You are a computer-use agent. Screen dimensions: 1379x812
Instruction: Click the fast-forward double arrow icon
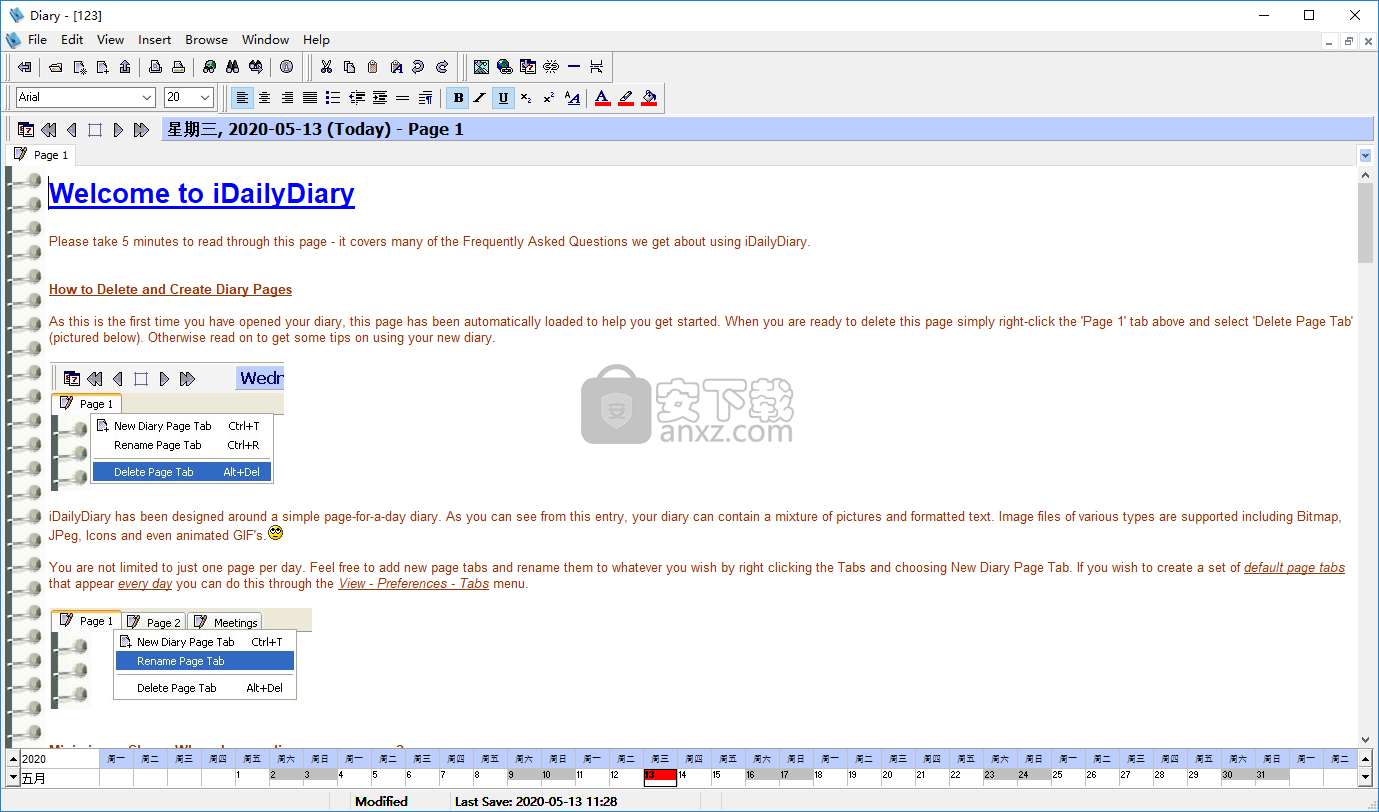[141, 129]
